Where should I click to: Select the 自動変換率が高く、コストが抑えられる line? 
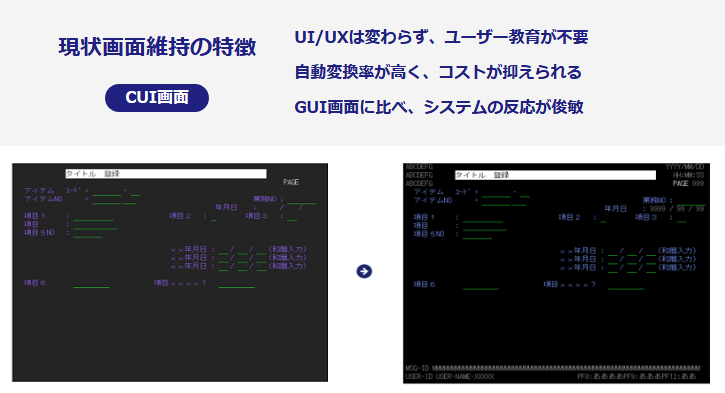[438, 72]
